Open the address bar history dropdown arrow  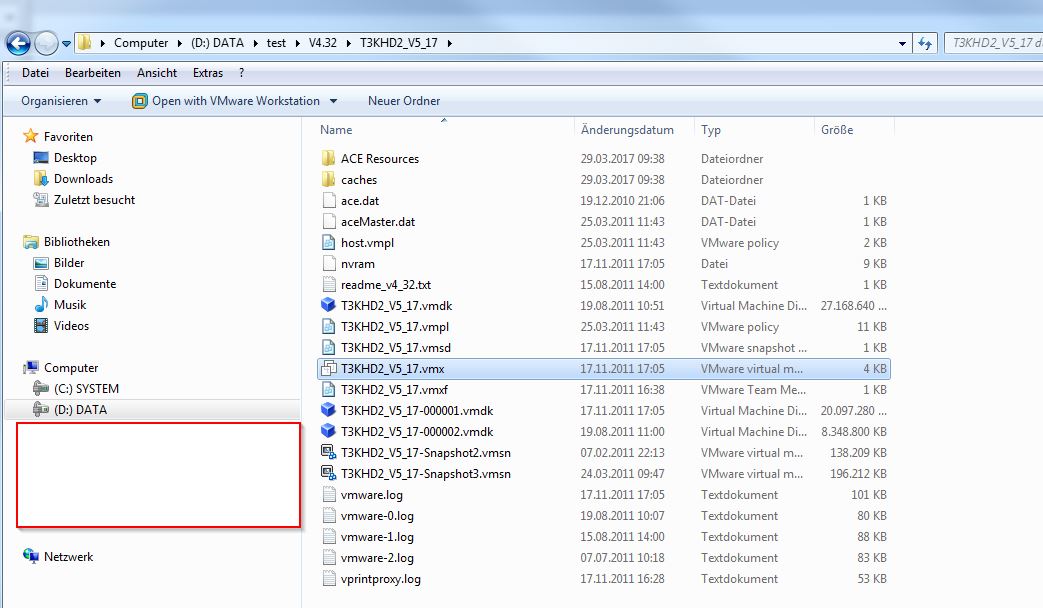[x=902, y=43]
